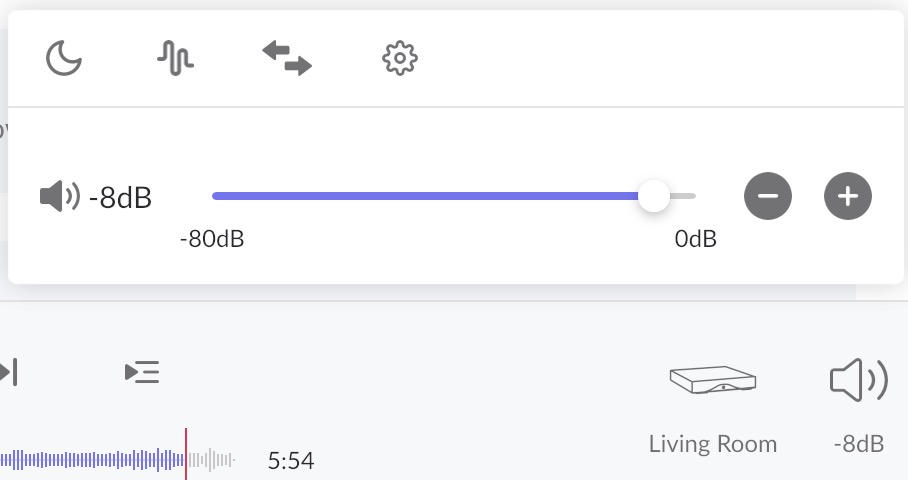Open device settings gear
The width and height of the screenshot is (908, 480).
[399, 58]
